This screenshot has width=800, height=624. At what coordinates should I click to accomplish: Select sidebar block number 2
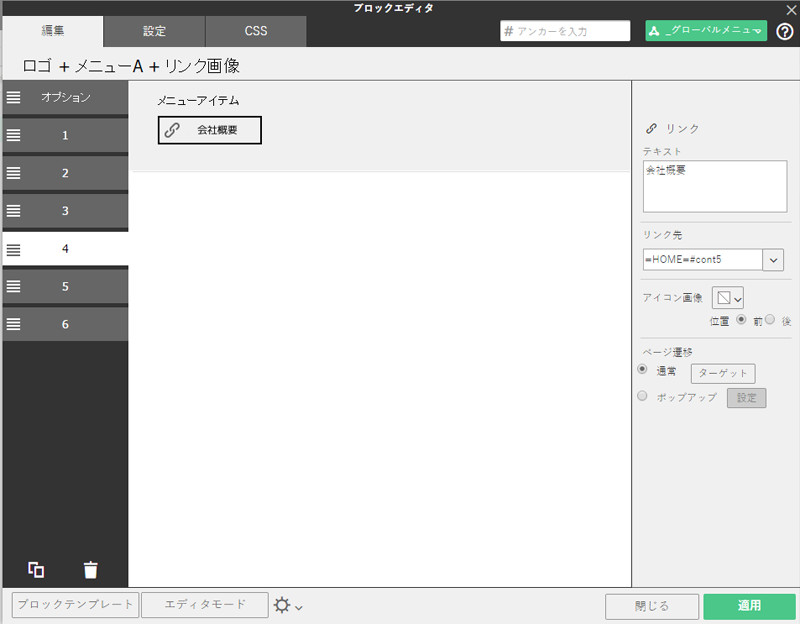[65, 172]
